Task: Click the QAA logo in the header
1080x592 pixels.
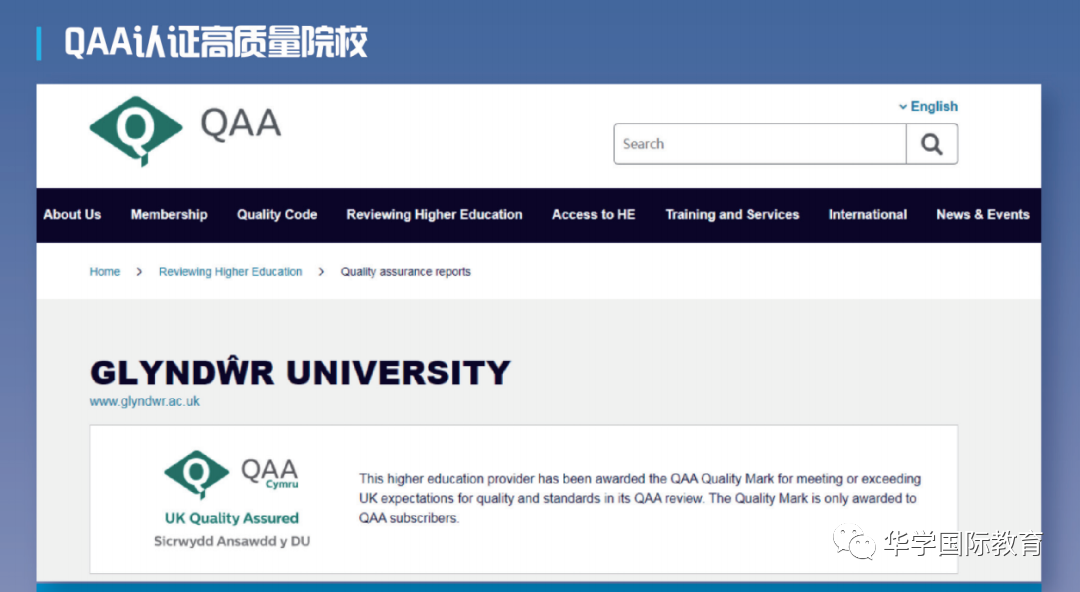Action: (x=185, y=130)
